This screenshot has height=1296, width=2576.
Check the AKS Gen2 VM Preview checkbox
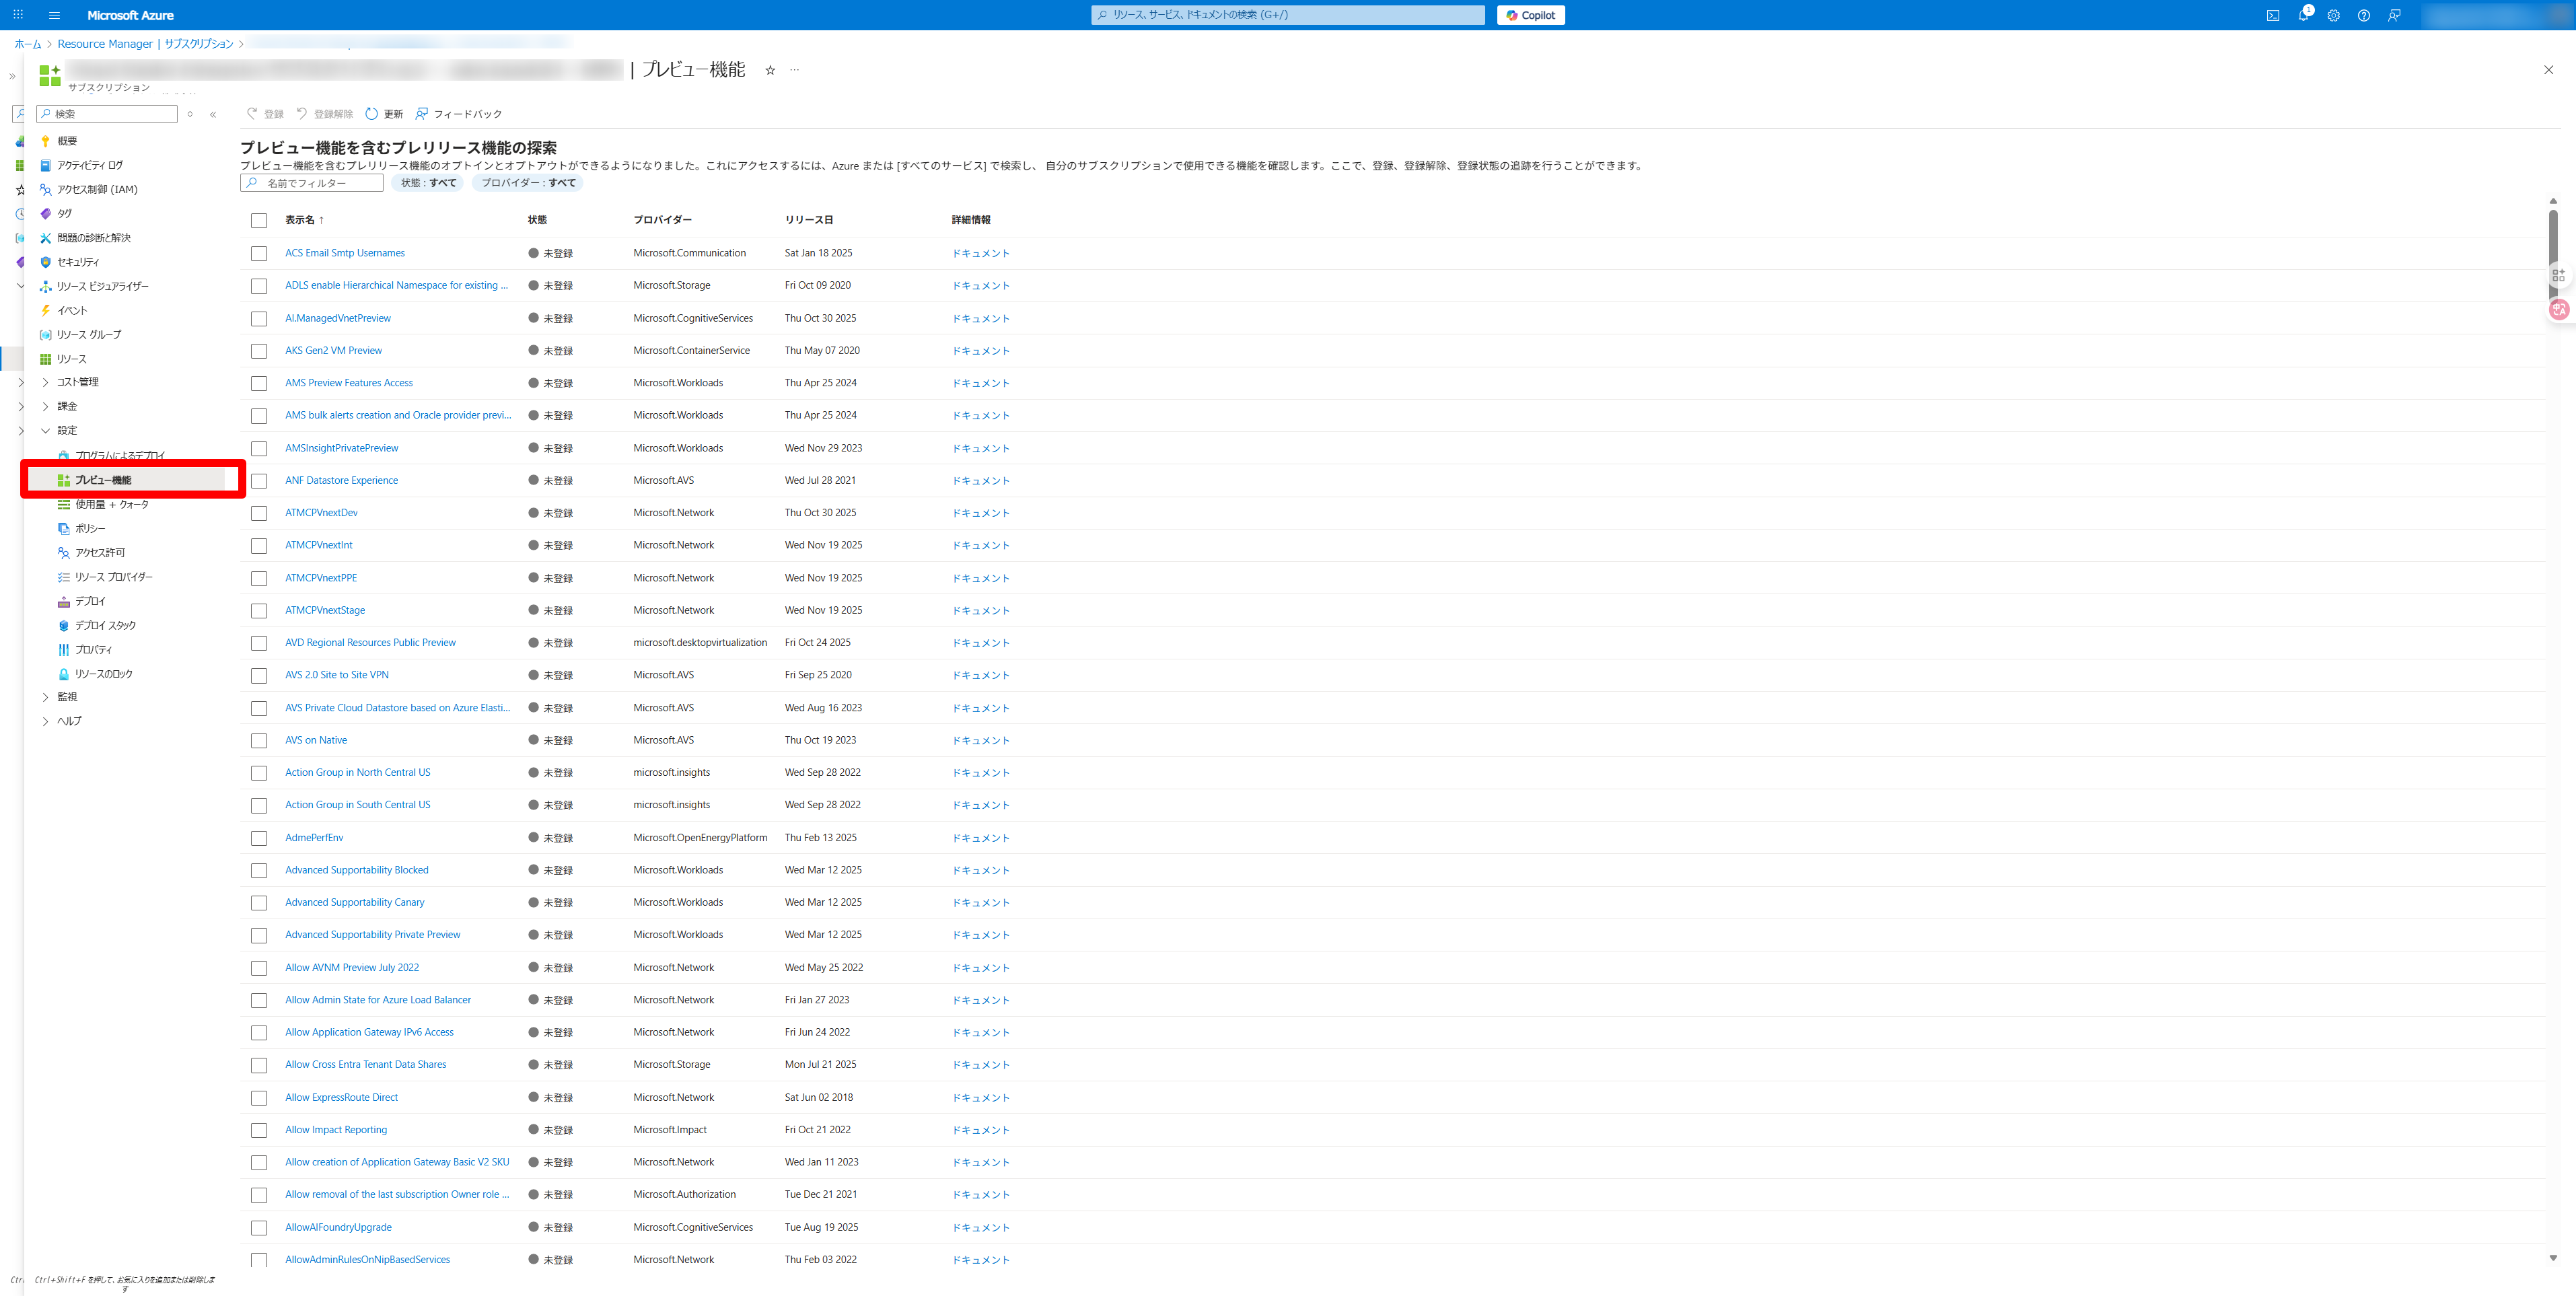pyautogui.click(x=259, y=351)
